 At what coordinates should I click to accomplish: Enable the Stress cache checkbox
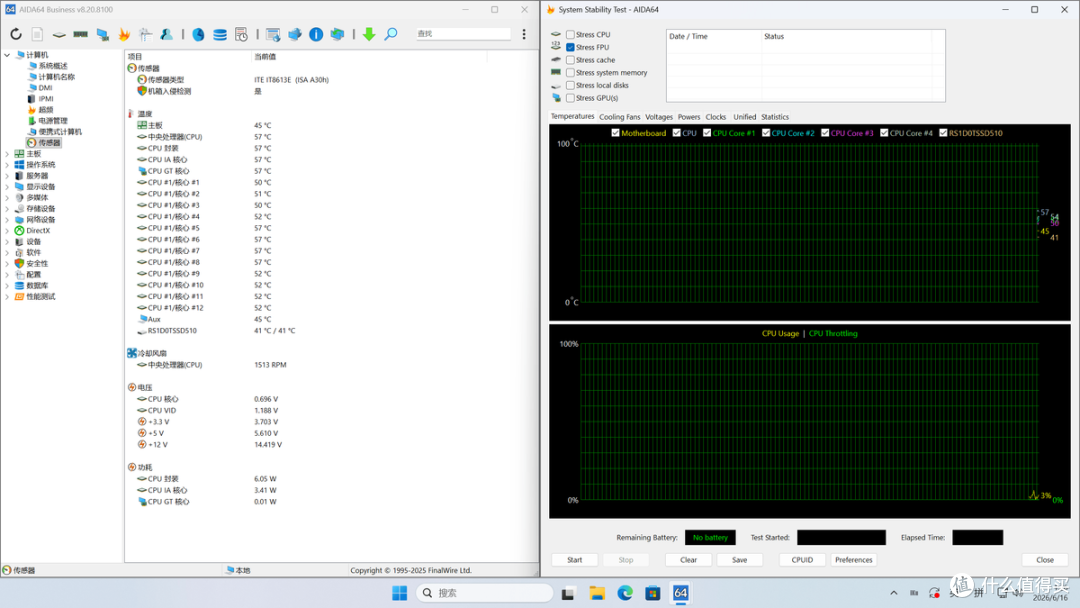[x=570, y=60]
